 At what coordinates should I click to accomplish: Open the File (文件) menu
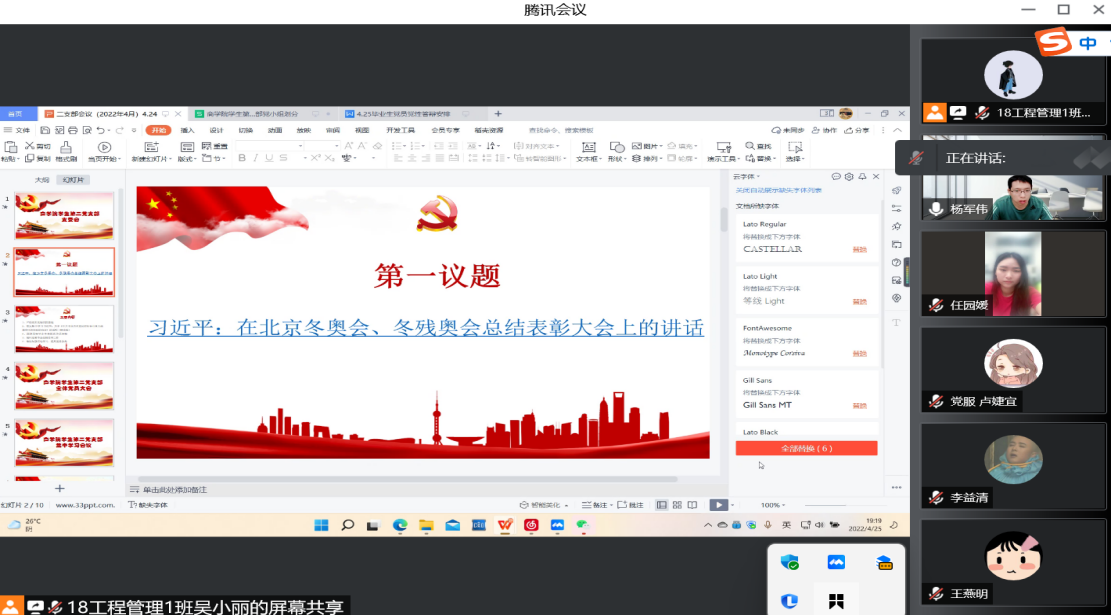(18, 130)
